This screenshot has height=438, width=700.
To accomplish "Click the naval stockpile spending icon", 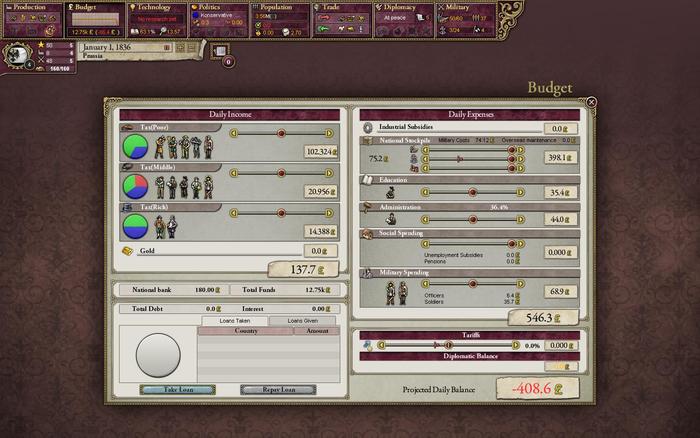I will coord(414,159).
